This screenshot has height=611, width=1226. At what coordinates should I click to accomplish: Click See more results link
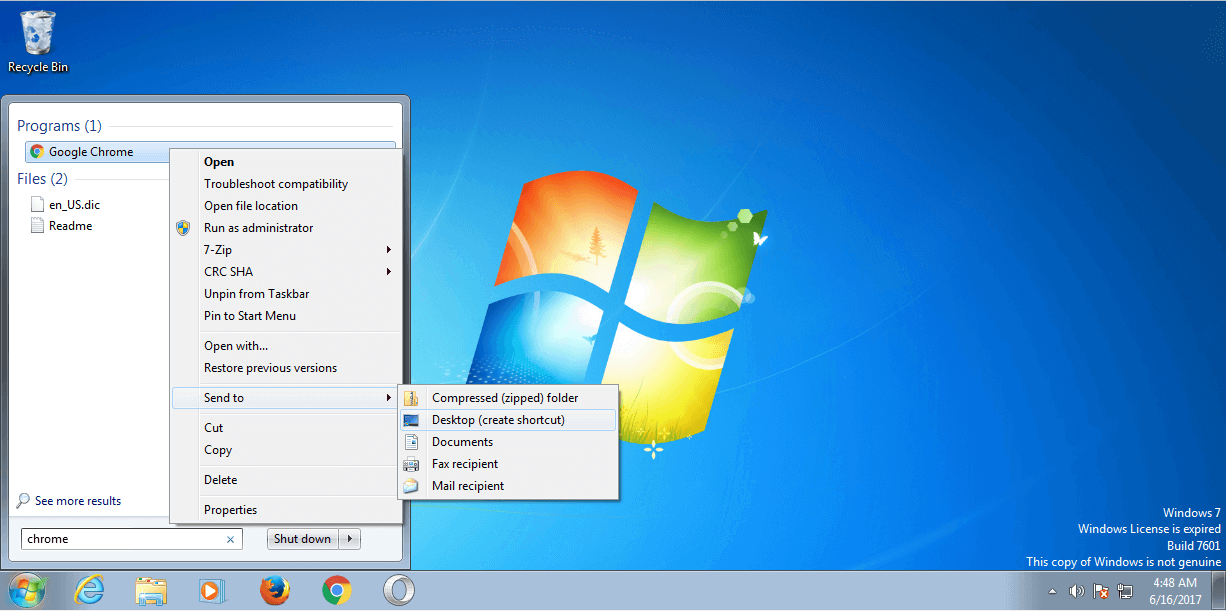pos(77,501)
